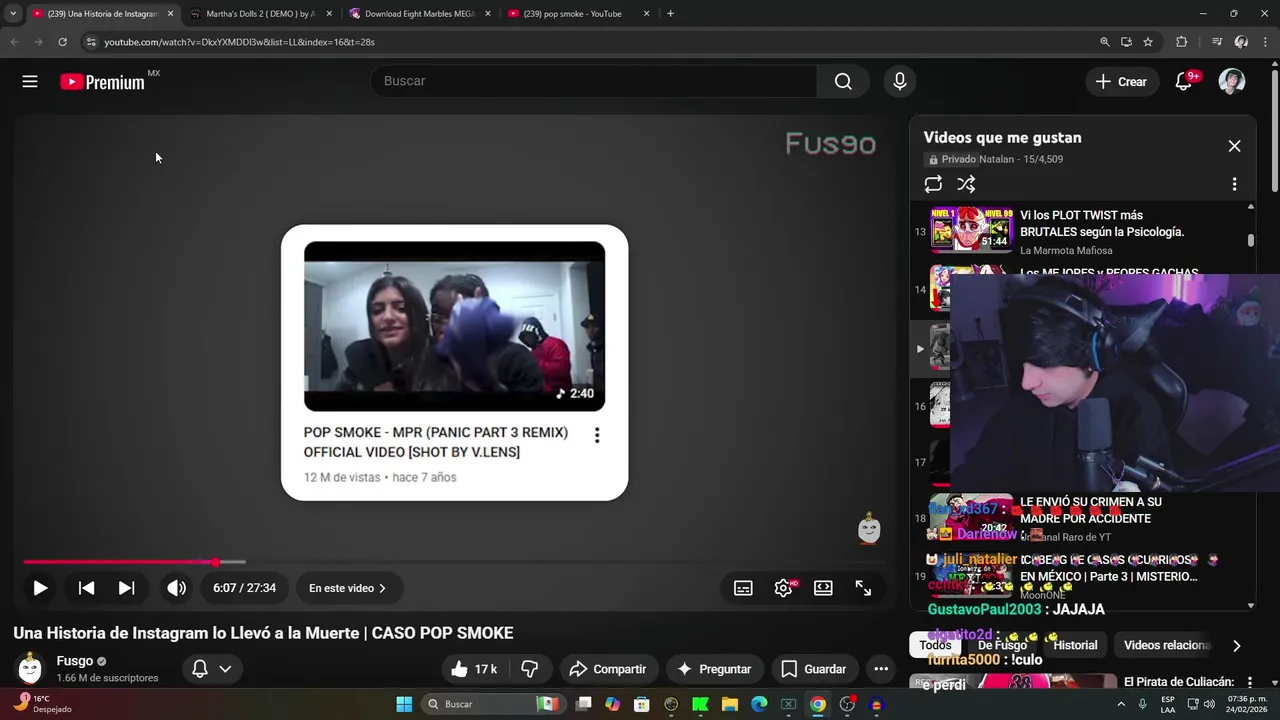Focus the Buscar search field

[x=594, y=81]
